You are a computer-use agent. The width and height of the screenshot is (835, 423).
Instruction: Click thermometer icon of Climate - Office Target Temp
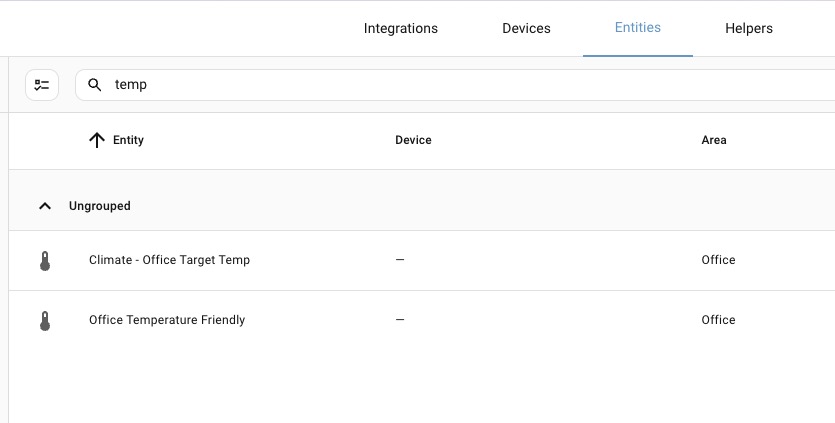(45, 261)
